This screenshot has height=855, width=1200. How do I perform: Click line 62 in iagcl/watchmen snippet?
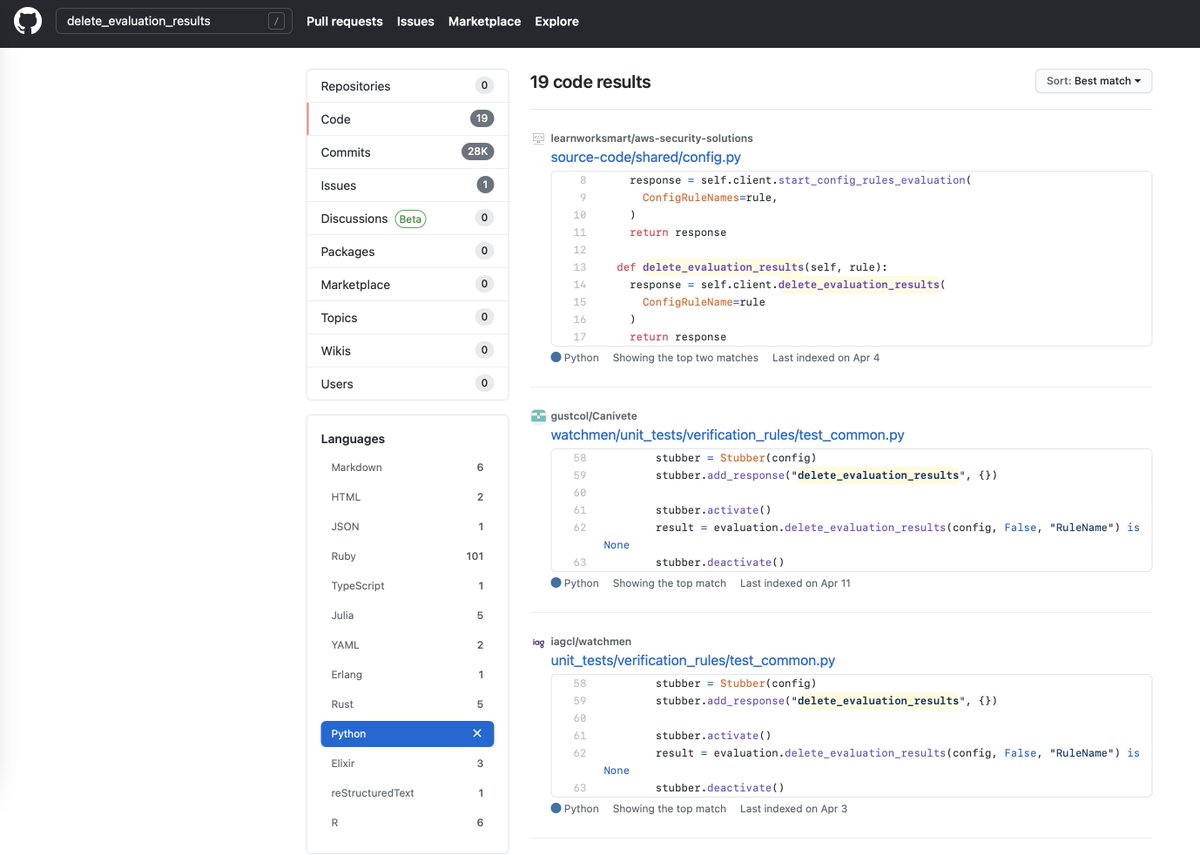click(580, 753)
